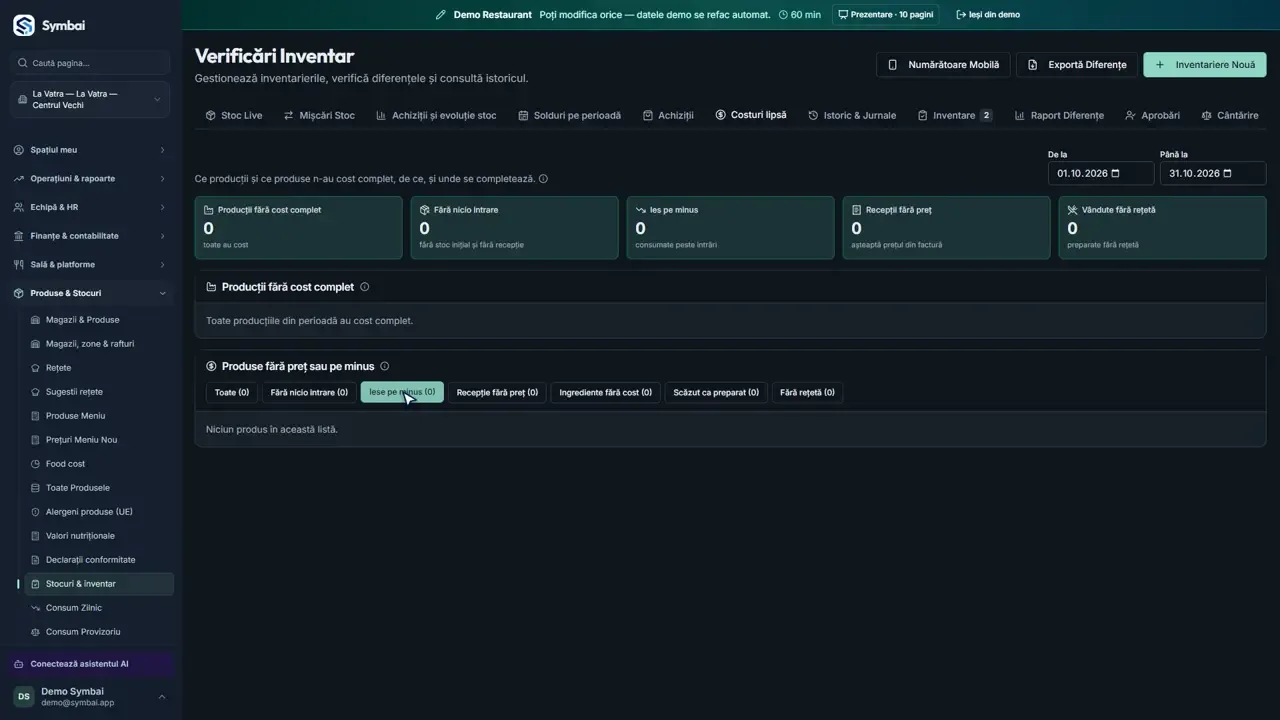This screenshot has width=1280, height=720.
Task: Open the Inventare tab
Action: tap(954, 115)
